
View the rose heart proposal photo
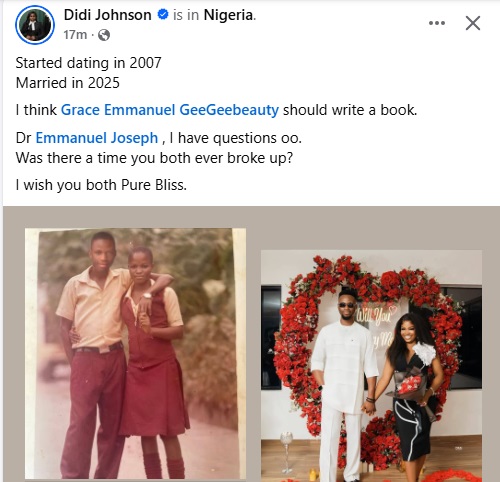coord(371,366)
